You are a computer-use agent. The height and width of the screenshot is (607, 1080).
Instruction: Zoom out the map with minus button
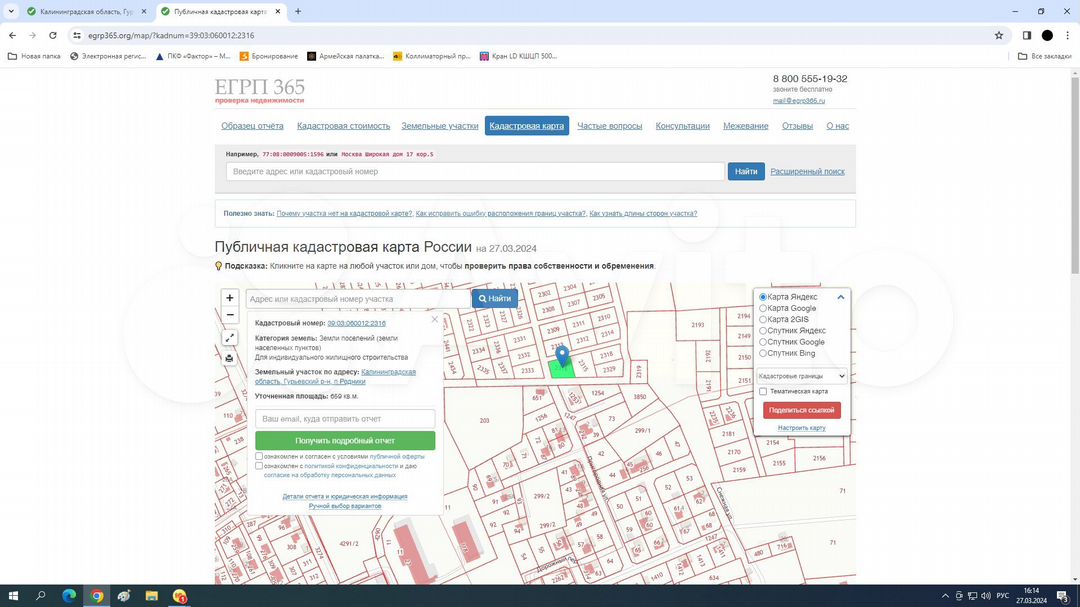click(230, 315)
